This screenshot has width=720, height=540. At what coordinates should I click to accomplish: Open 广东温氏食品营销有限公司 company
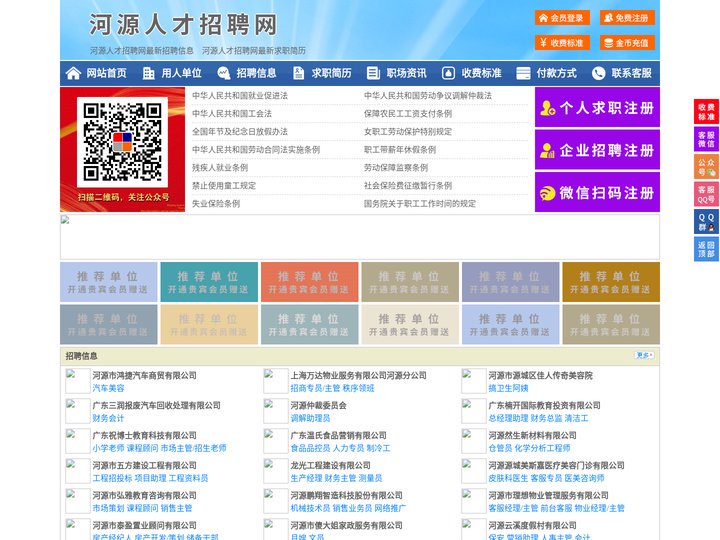coord(338,435)
